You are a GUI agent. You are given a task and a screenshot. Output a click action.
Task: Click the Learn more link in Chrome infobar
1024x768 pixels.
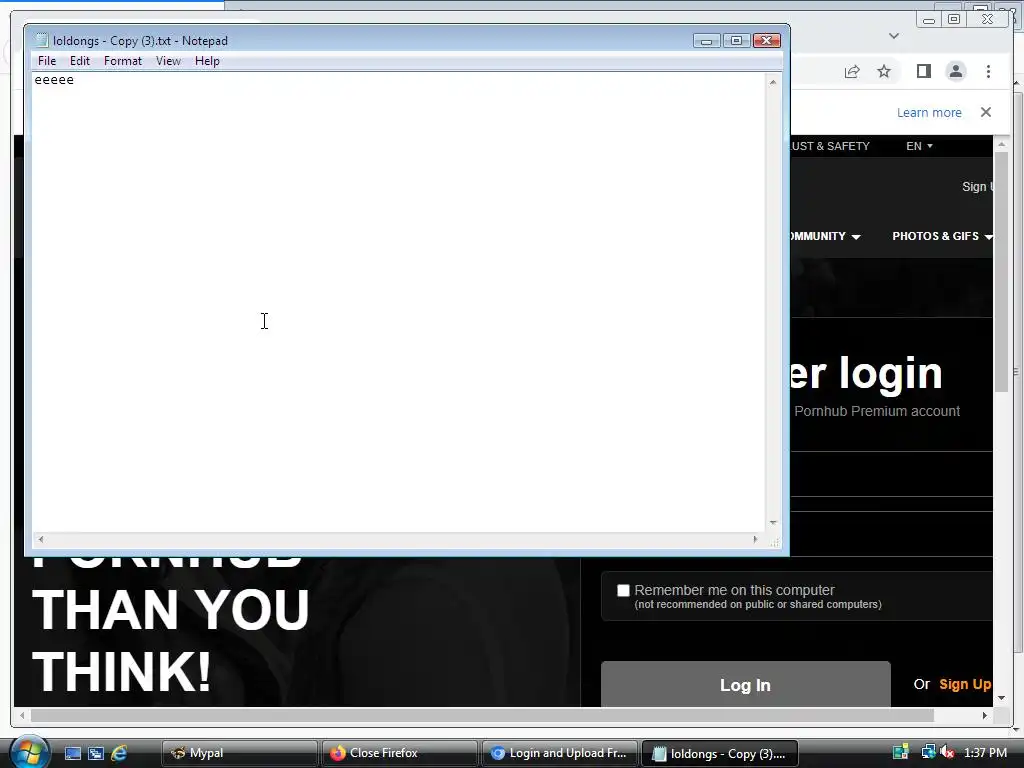click(929, 112)
